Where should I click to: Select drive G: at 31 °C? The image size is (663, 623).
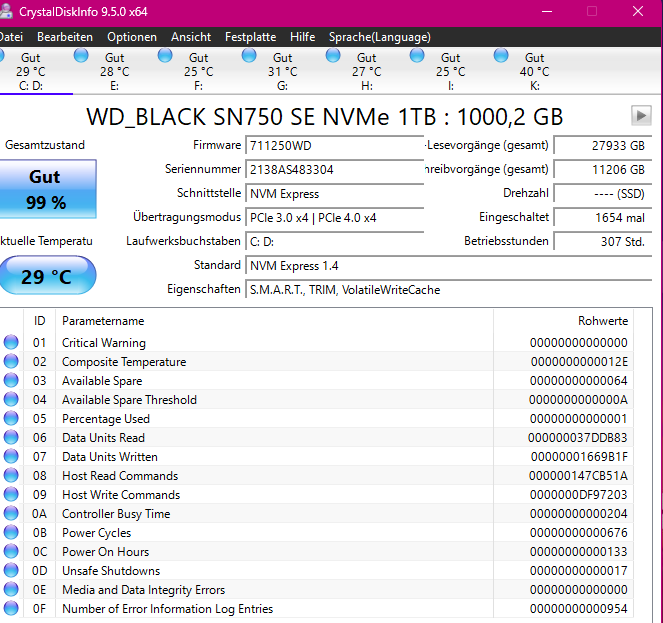(282, 71)
